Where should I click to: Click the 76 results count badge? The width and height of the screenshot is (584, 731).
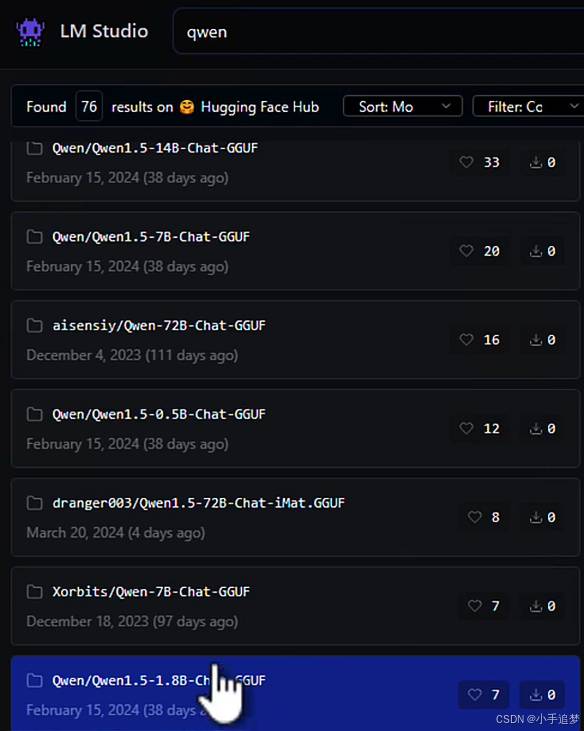pyautogui.click(x=89, y=106)
